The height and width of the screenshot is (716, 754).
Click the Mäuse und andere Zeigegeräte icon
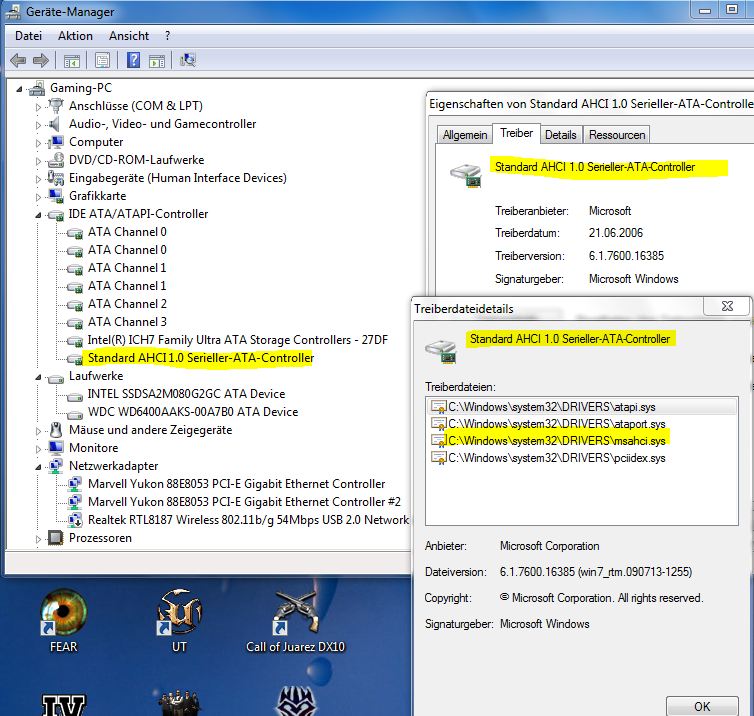(56, 430)
